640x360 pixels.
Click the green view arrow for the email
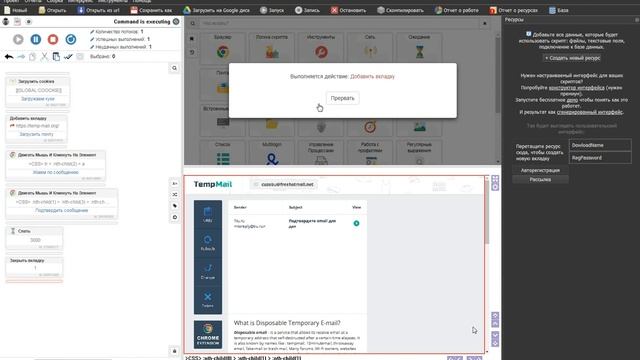coord(356,223)
